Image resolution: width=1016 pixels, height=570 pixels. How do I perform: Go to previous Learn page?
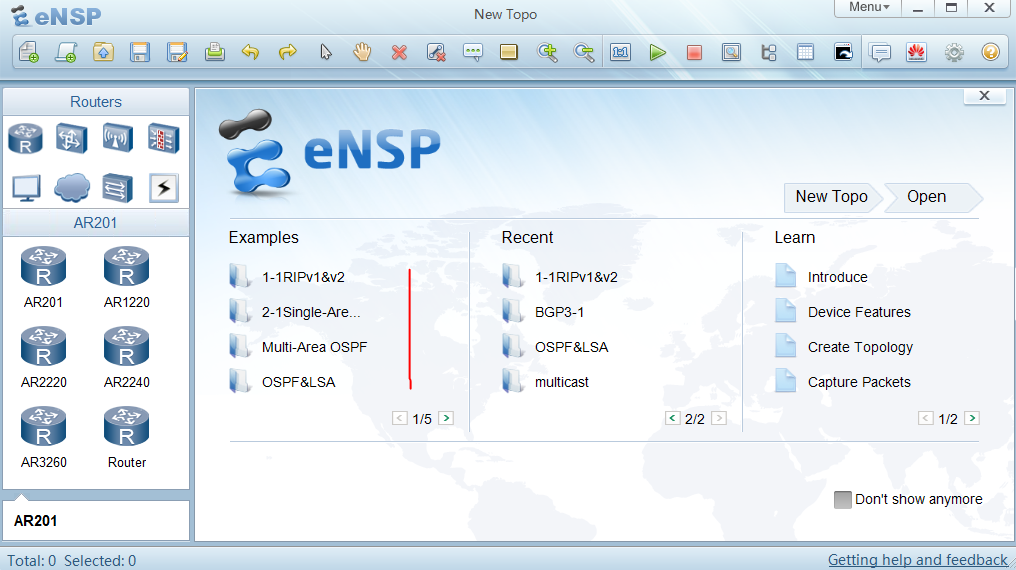pos(926,418)
